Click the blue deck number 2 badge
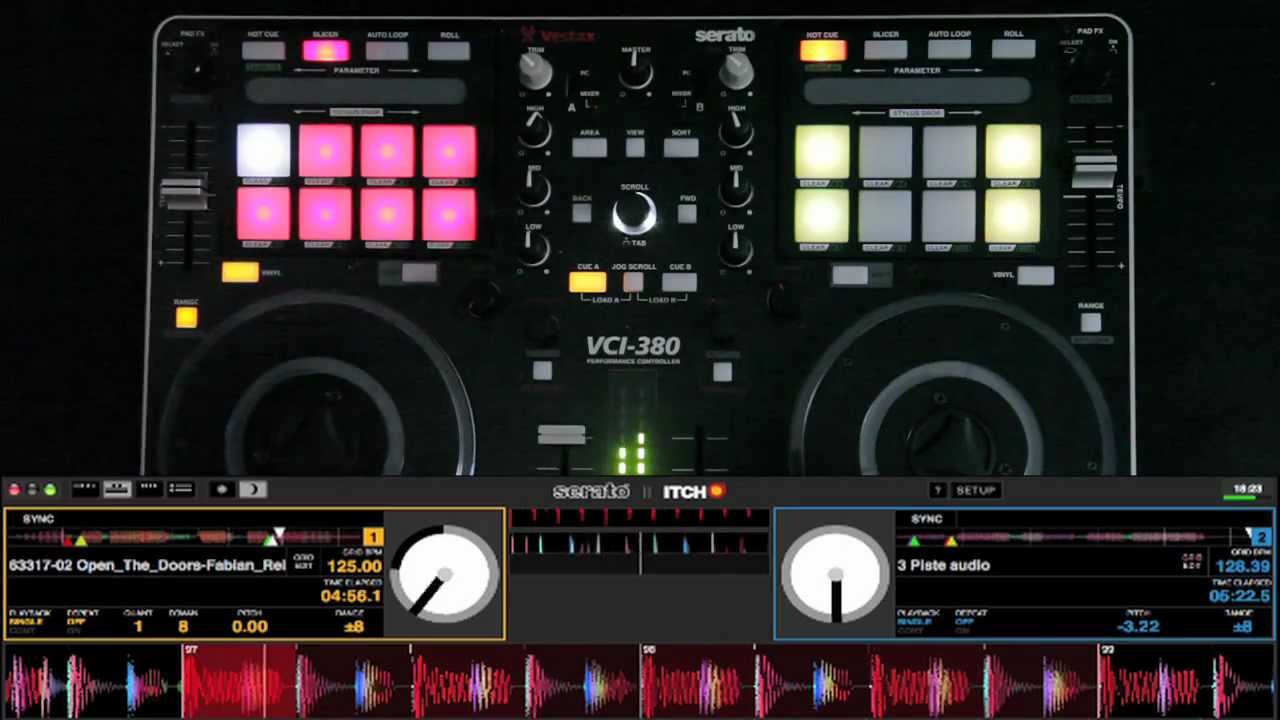 pos(1261,537)
